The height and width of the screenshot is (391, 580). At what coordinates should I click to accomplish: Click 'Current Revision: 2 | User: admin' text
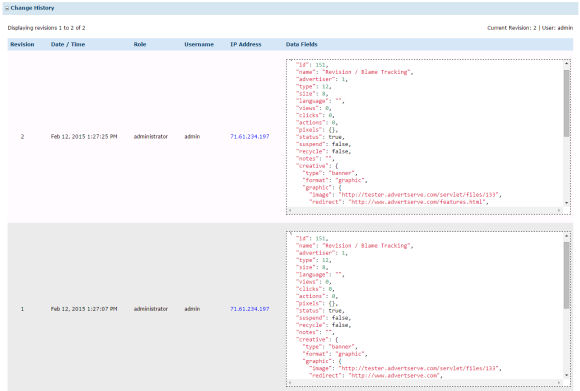pyautogui.click(x=530, y=28)
